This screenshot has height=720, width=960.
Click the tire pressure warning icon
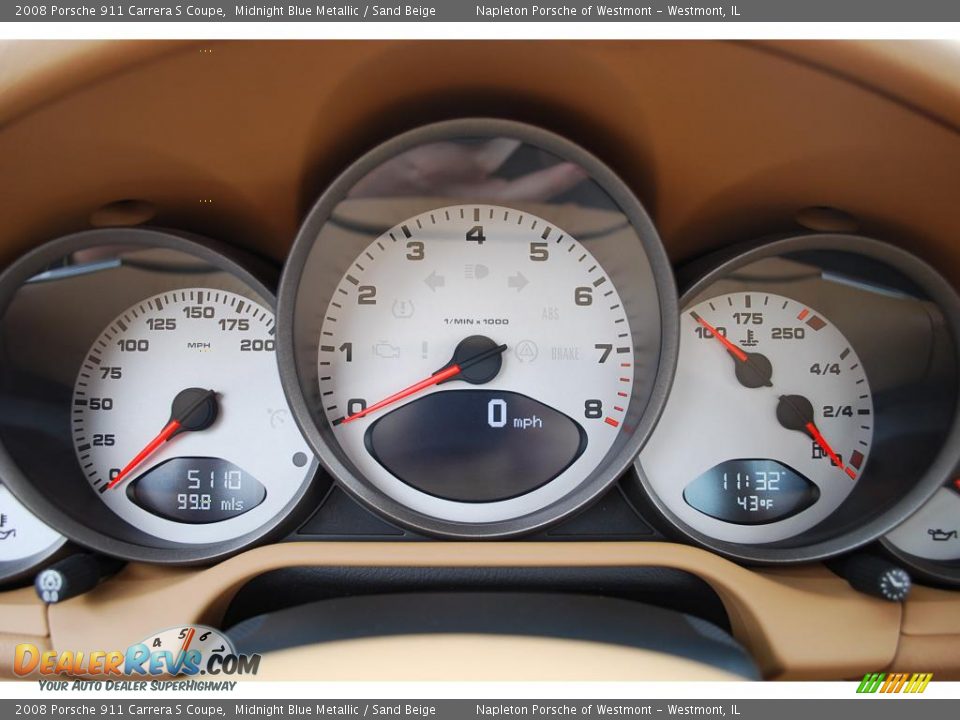(x=403, y=308)
